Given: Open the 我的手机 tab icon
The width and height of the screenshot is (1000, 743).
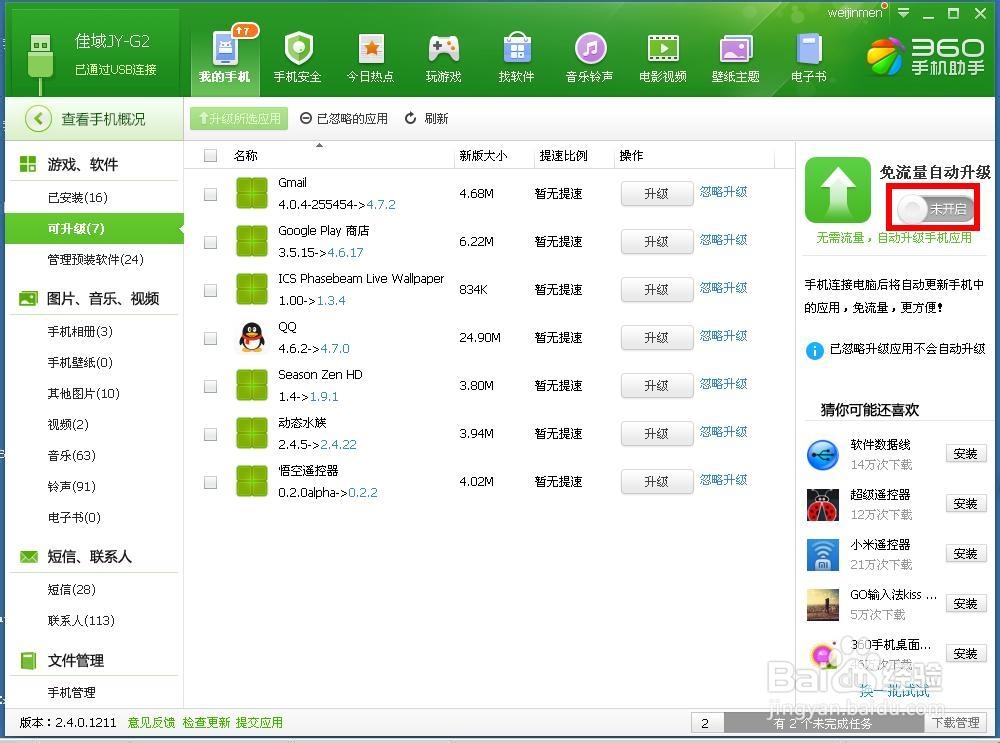Looking at the screenshot, I should pos(225,48).
